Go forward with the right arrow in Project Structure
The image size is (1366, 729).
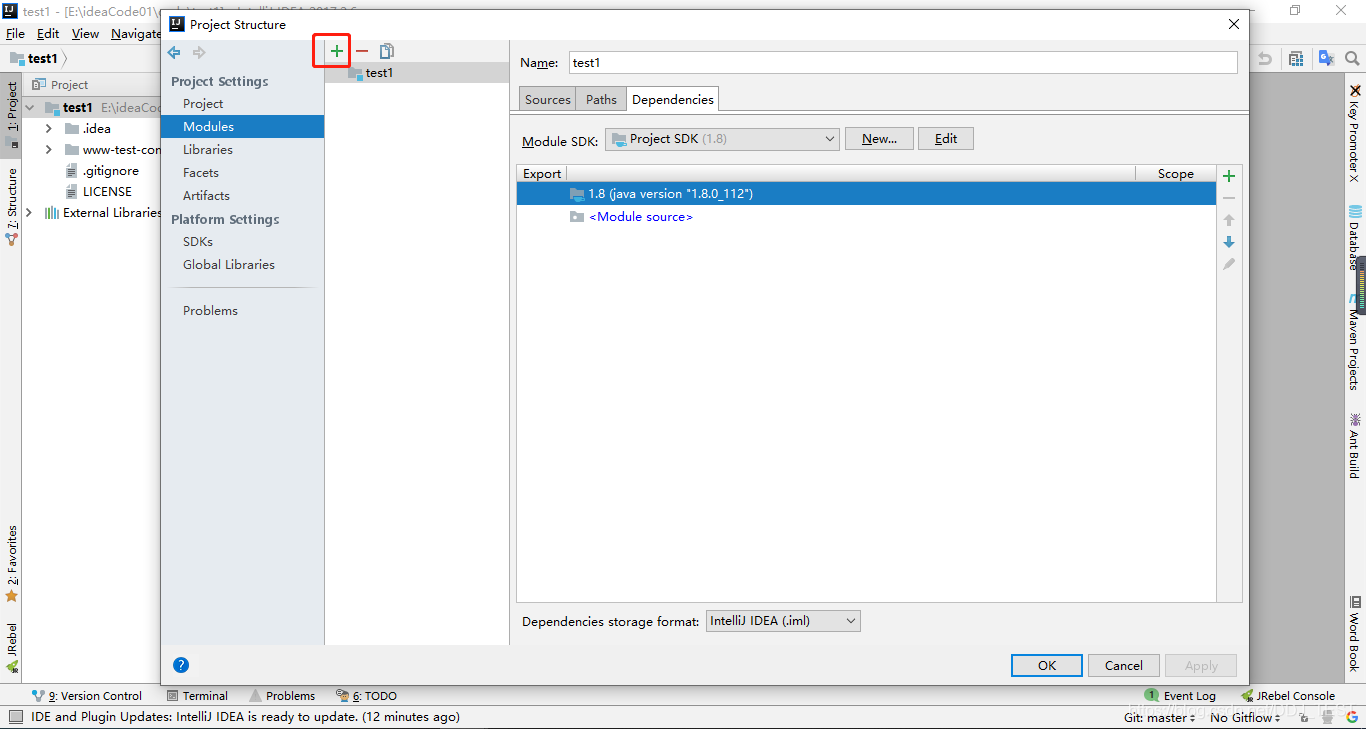199,52
